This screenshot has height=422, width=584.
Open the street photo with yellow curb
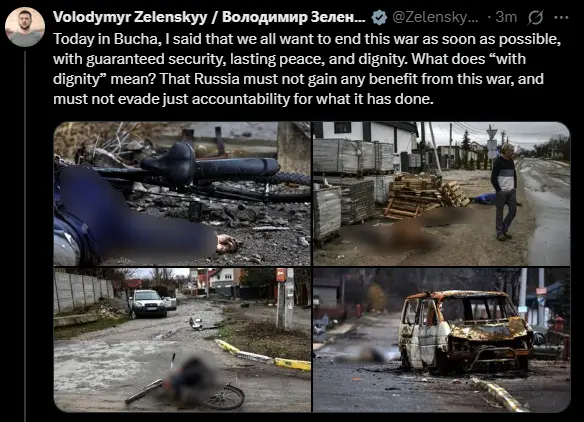pyautogui.click(x=182, y=340)
